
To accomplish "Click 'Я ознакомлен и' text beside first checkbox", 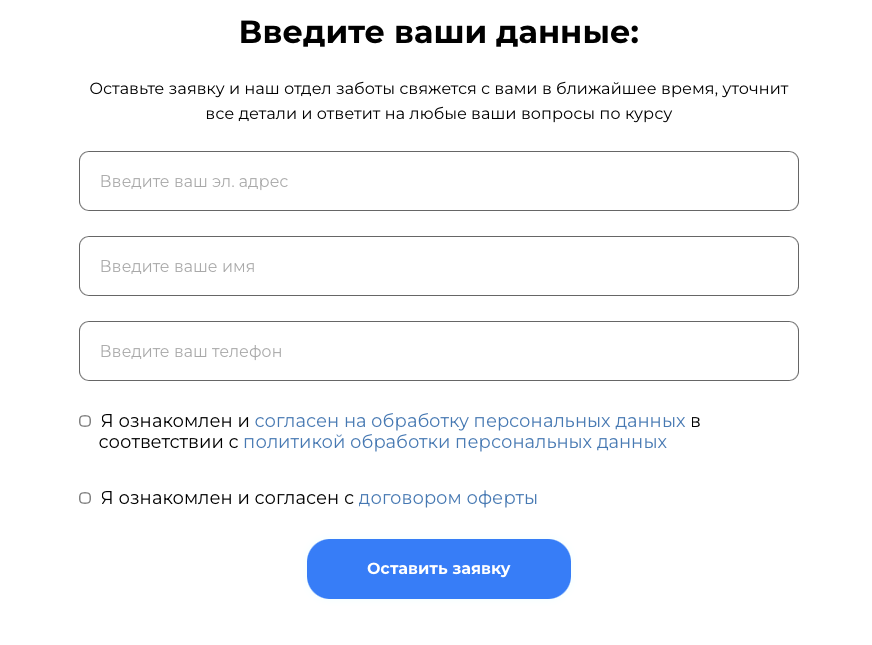I will 175,421.
